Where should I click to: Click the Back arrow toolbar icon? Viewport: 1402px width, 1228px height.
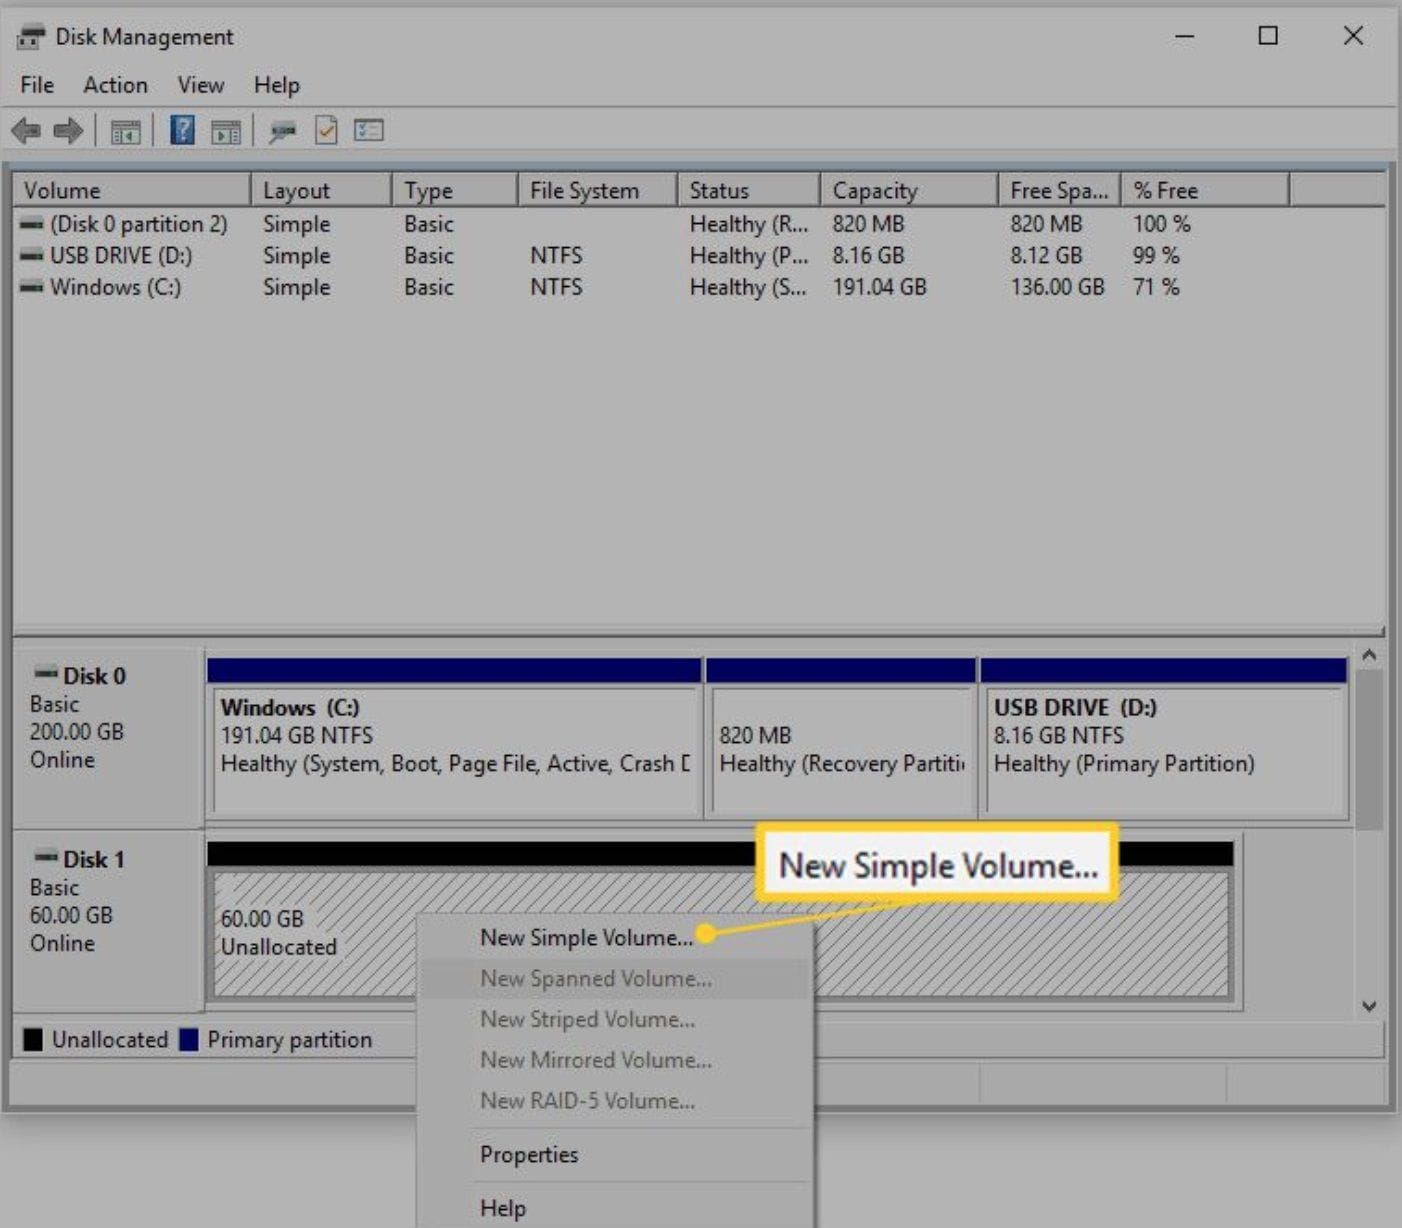[x=26, y=131]
